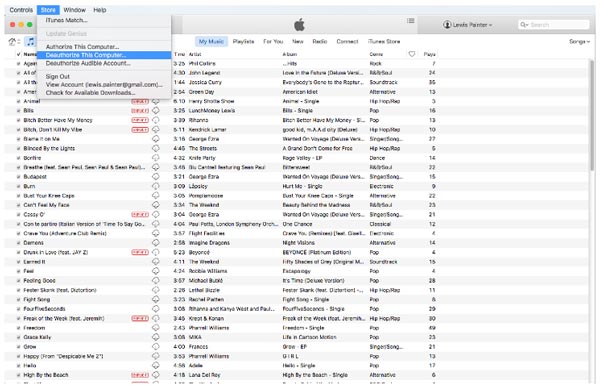This screenshot has width=600, height=391.
Task: Switch to iTunes Store tab
Action: click(384, 41)
